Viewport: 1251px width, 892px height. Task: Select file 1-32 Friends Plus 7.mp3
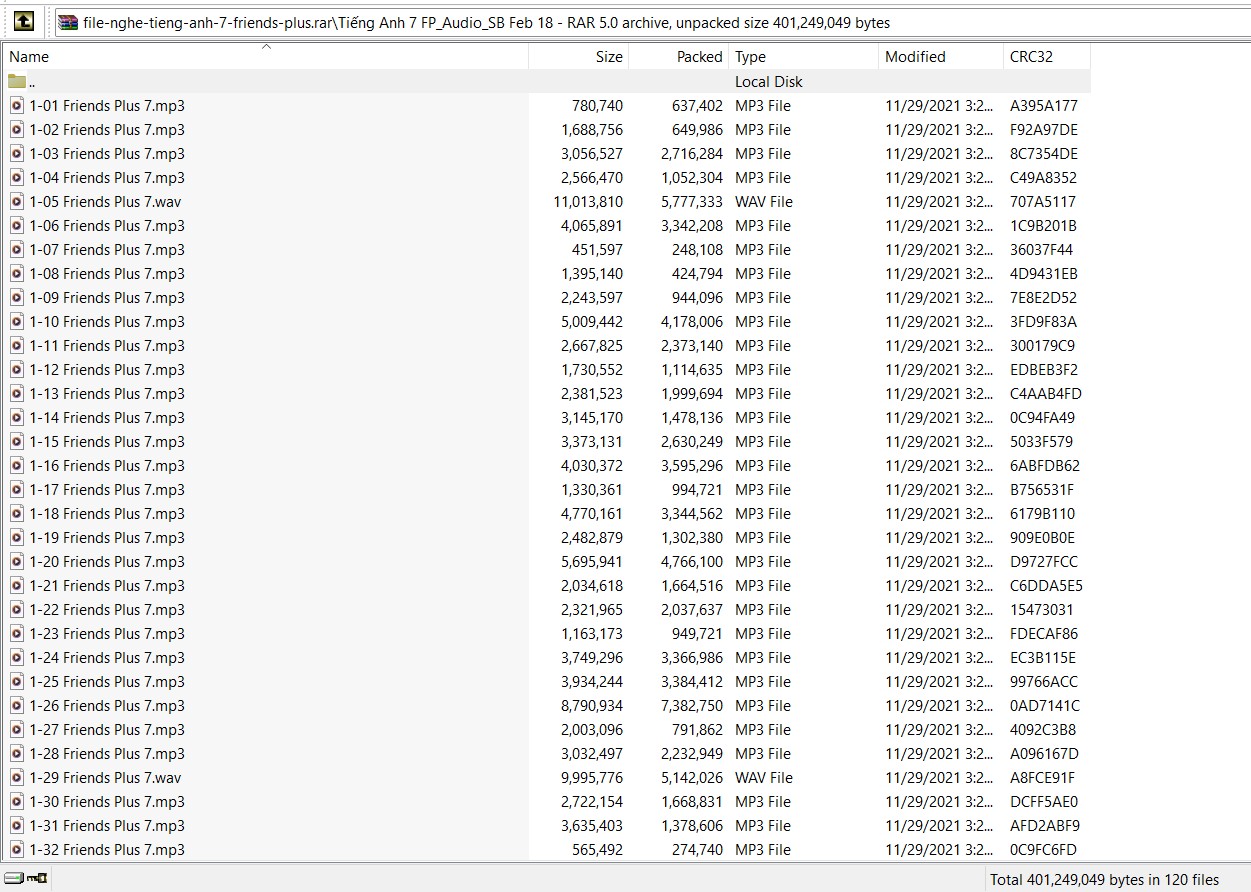point(107,850)
